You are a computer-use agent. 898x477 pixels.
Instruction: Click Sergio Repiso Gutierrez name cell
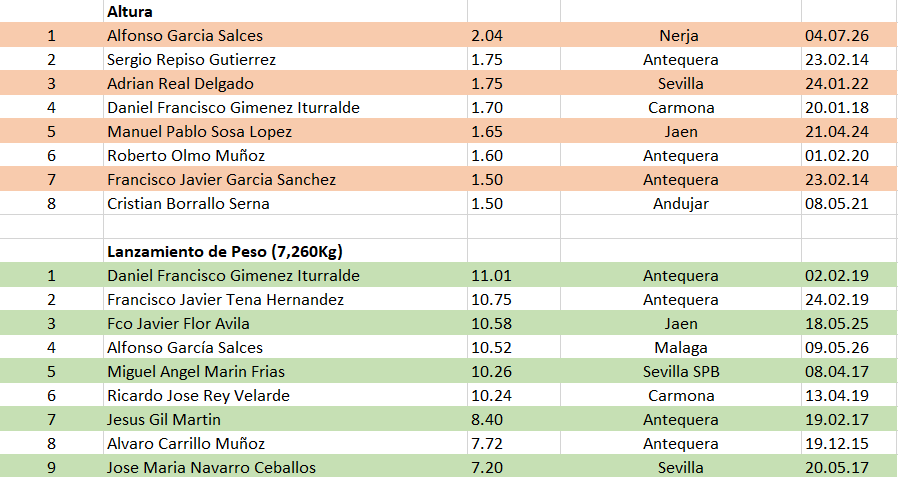tap(285, 59)
